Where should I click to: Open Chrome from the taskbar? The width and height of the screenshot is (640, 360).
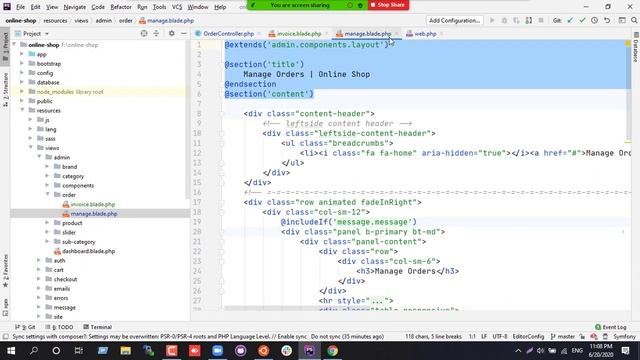332,351
